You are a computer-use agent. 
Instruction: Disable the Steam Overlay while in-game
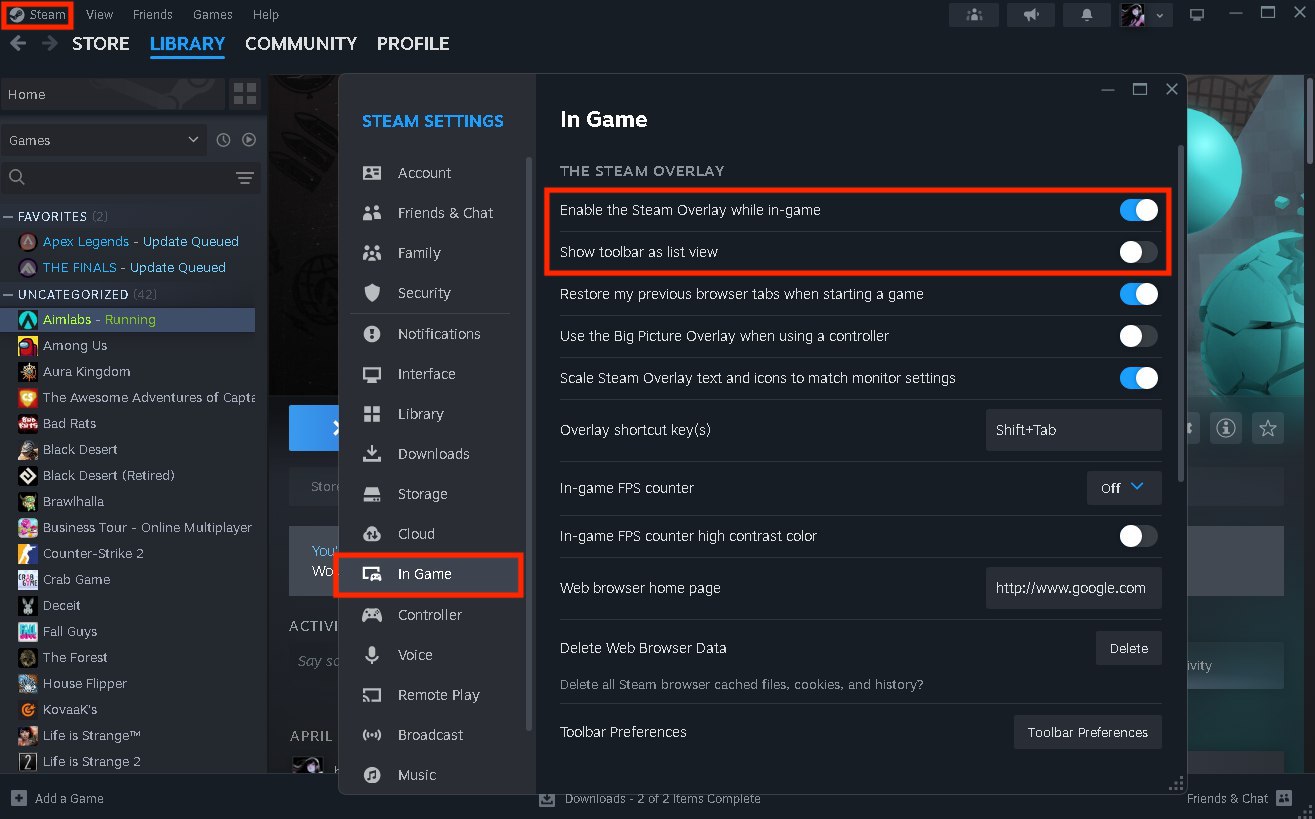(1137, 210)
